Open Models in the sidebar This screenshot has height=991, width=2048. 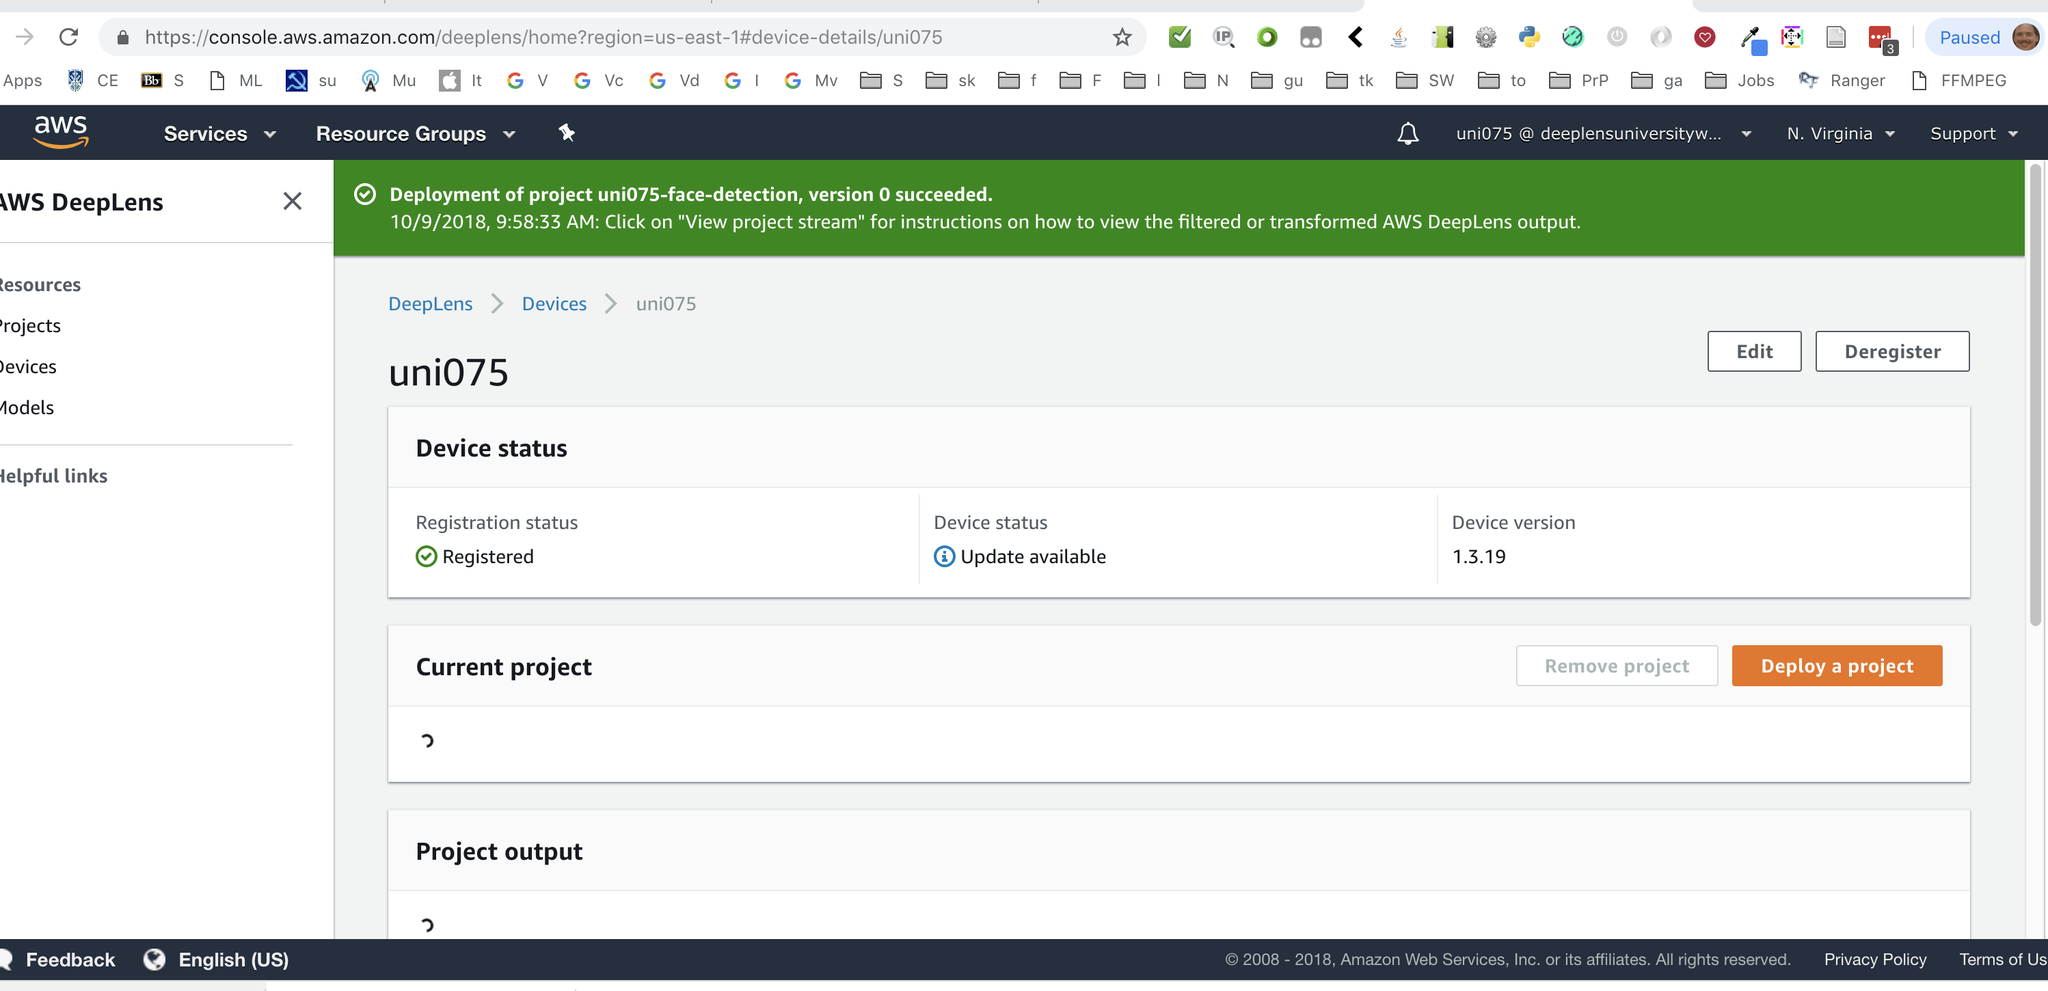coord(27,407)
